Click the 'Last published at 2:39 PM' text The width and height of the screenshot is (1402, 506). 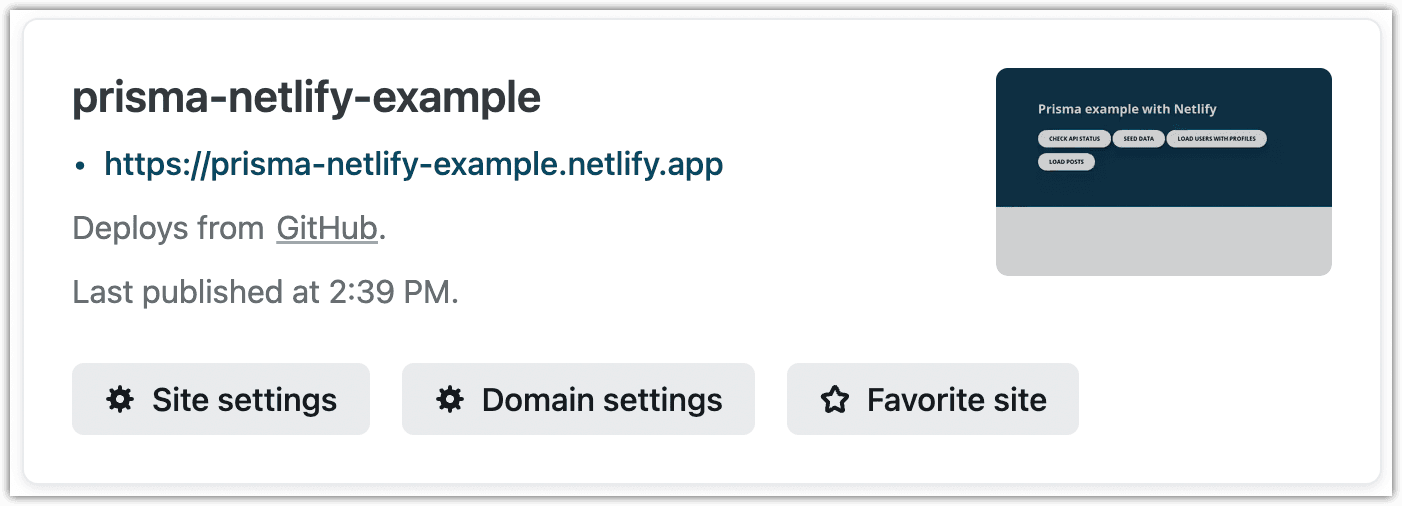[x=265, y=293]
